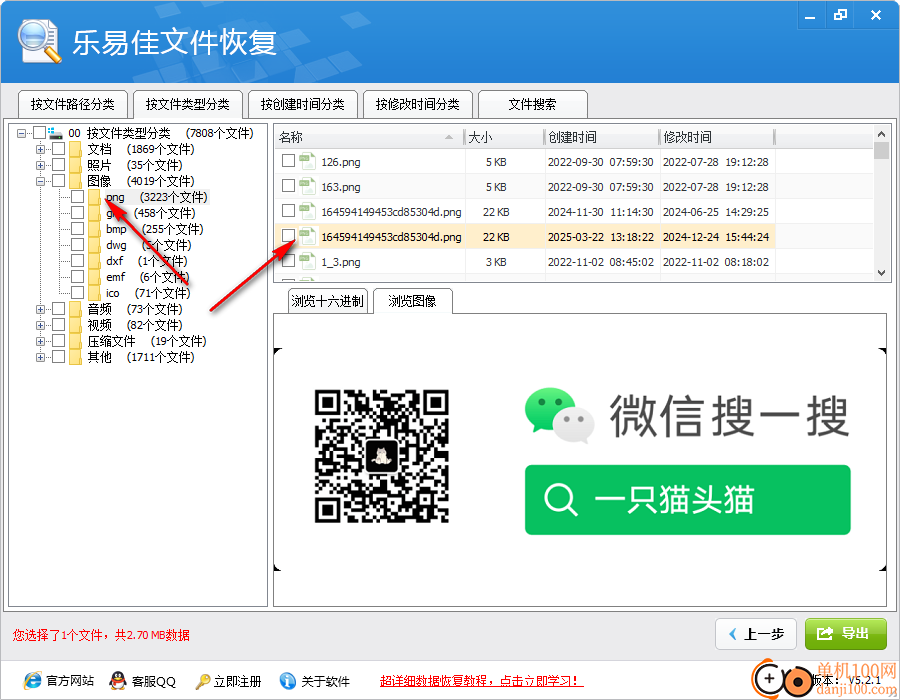
Task: Check the 文档 category checkbox
Action: pos(59,149)
